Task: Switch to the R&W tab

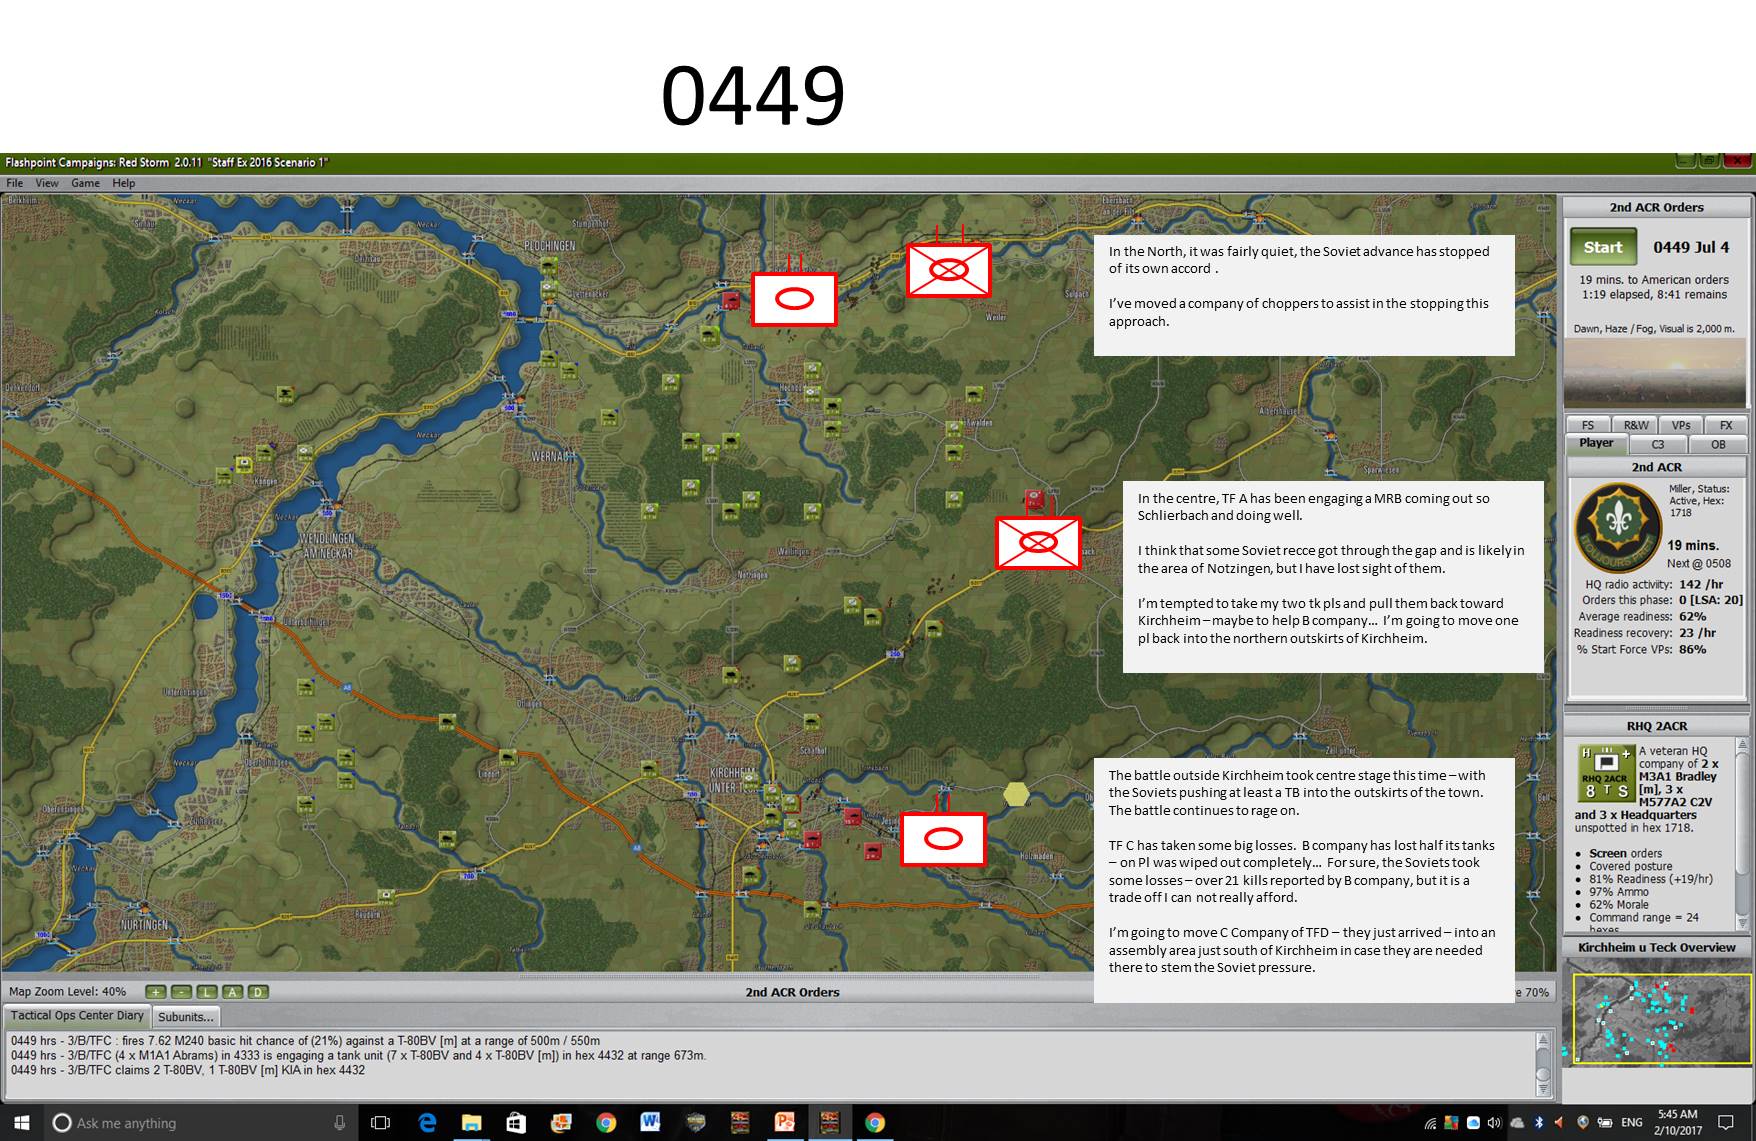Action: point(1636,425)
